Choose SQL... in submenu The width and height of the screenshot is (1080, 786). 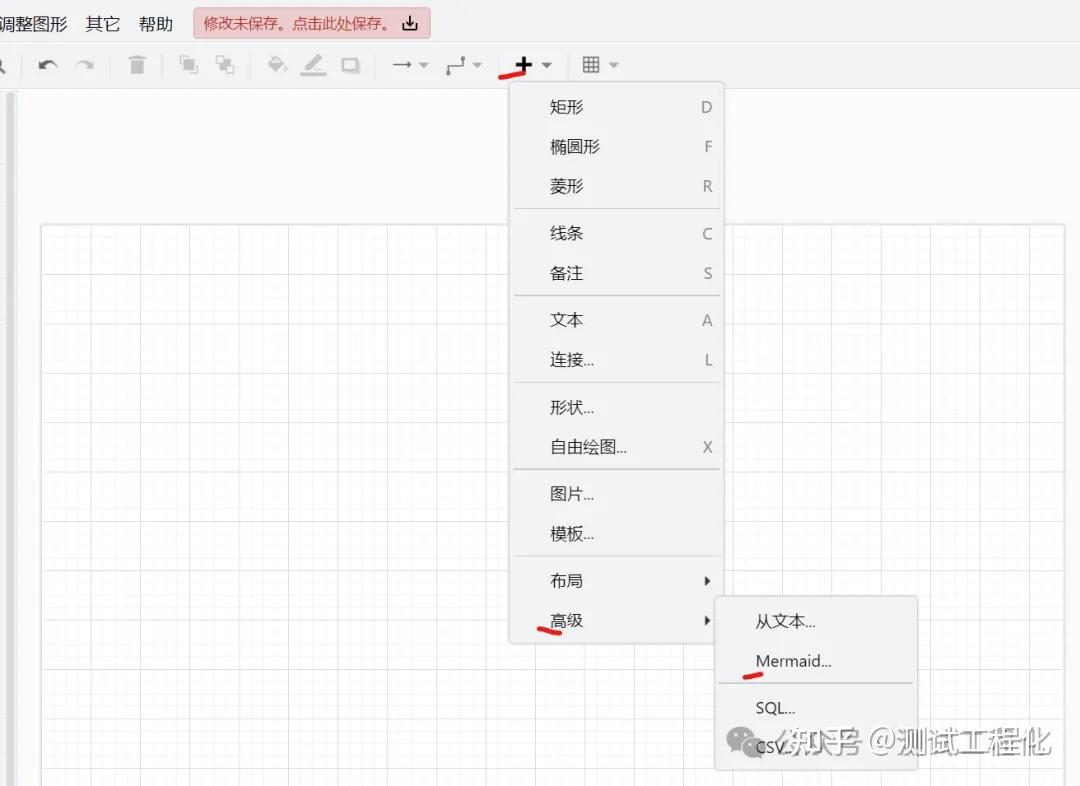click(x=816, y=708)
